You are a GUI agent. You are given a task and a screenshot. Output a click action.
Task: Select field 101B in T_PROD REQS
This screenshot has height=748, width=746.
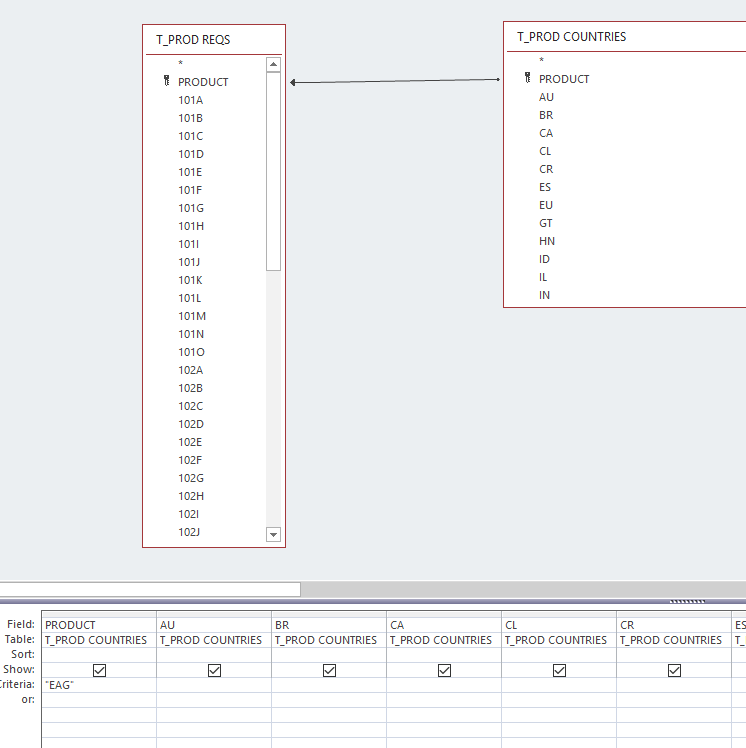(190, 118)
